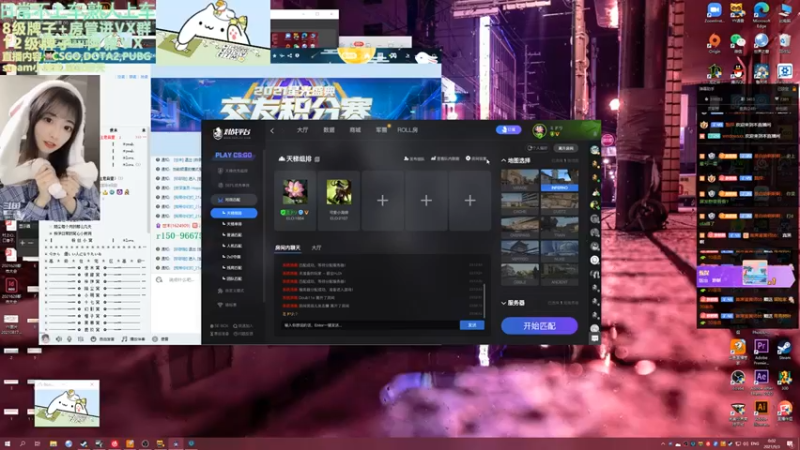
Task: Send the chat message with blue button
Action: 472,325
